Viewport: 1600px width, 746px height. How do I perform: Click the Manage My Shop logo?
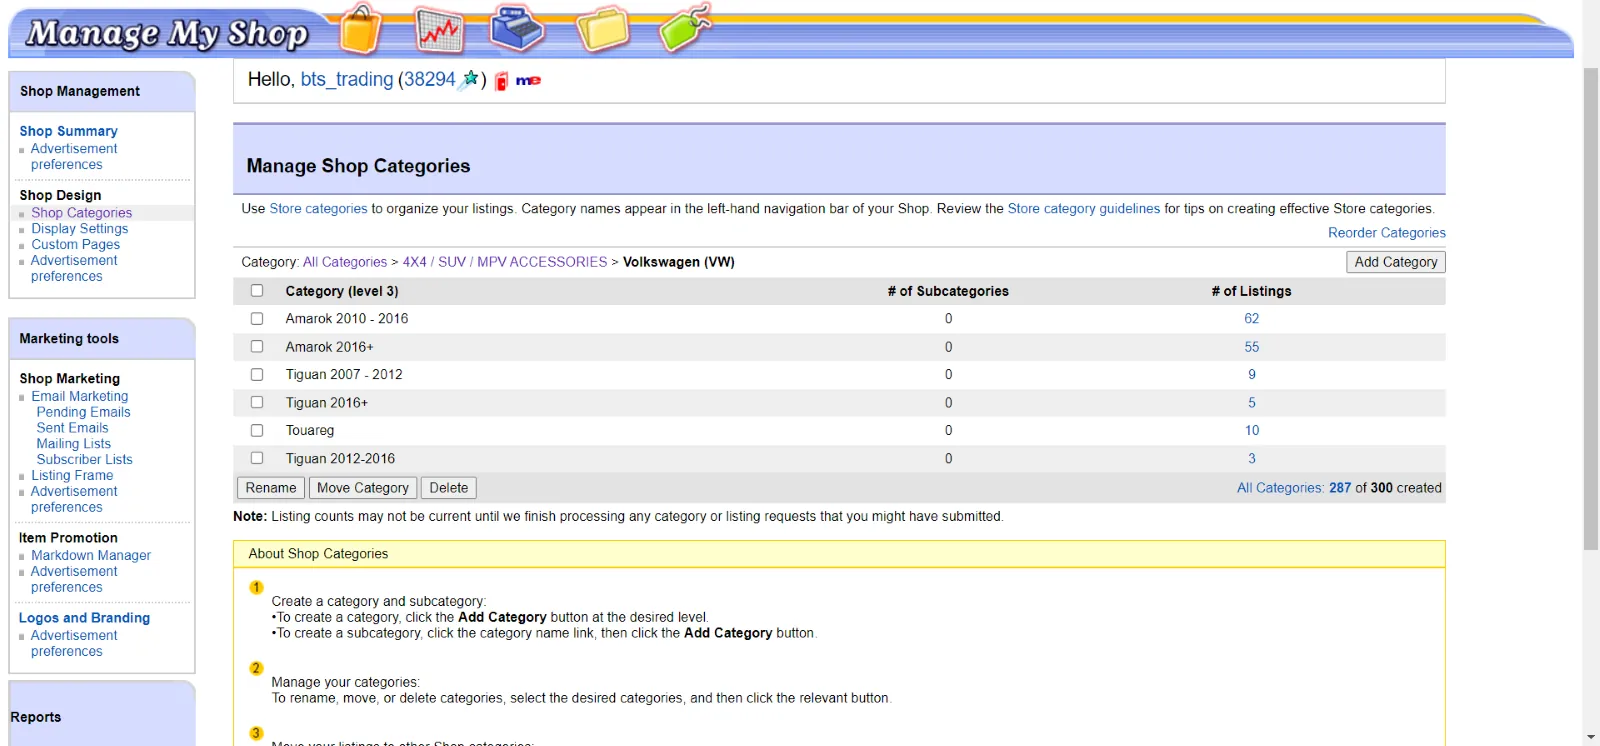coord(167,33)
